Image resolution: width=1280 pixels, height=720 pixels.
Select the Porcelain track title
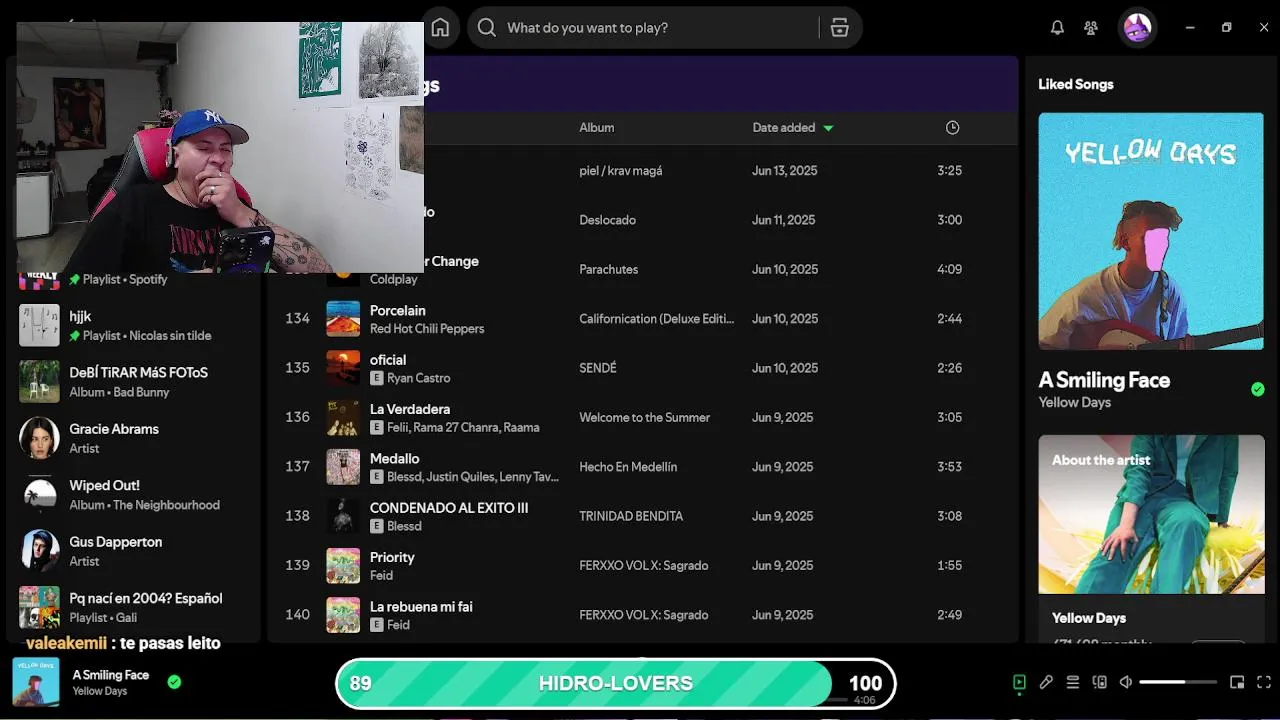coord(398,310)
